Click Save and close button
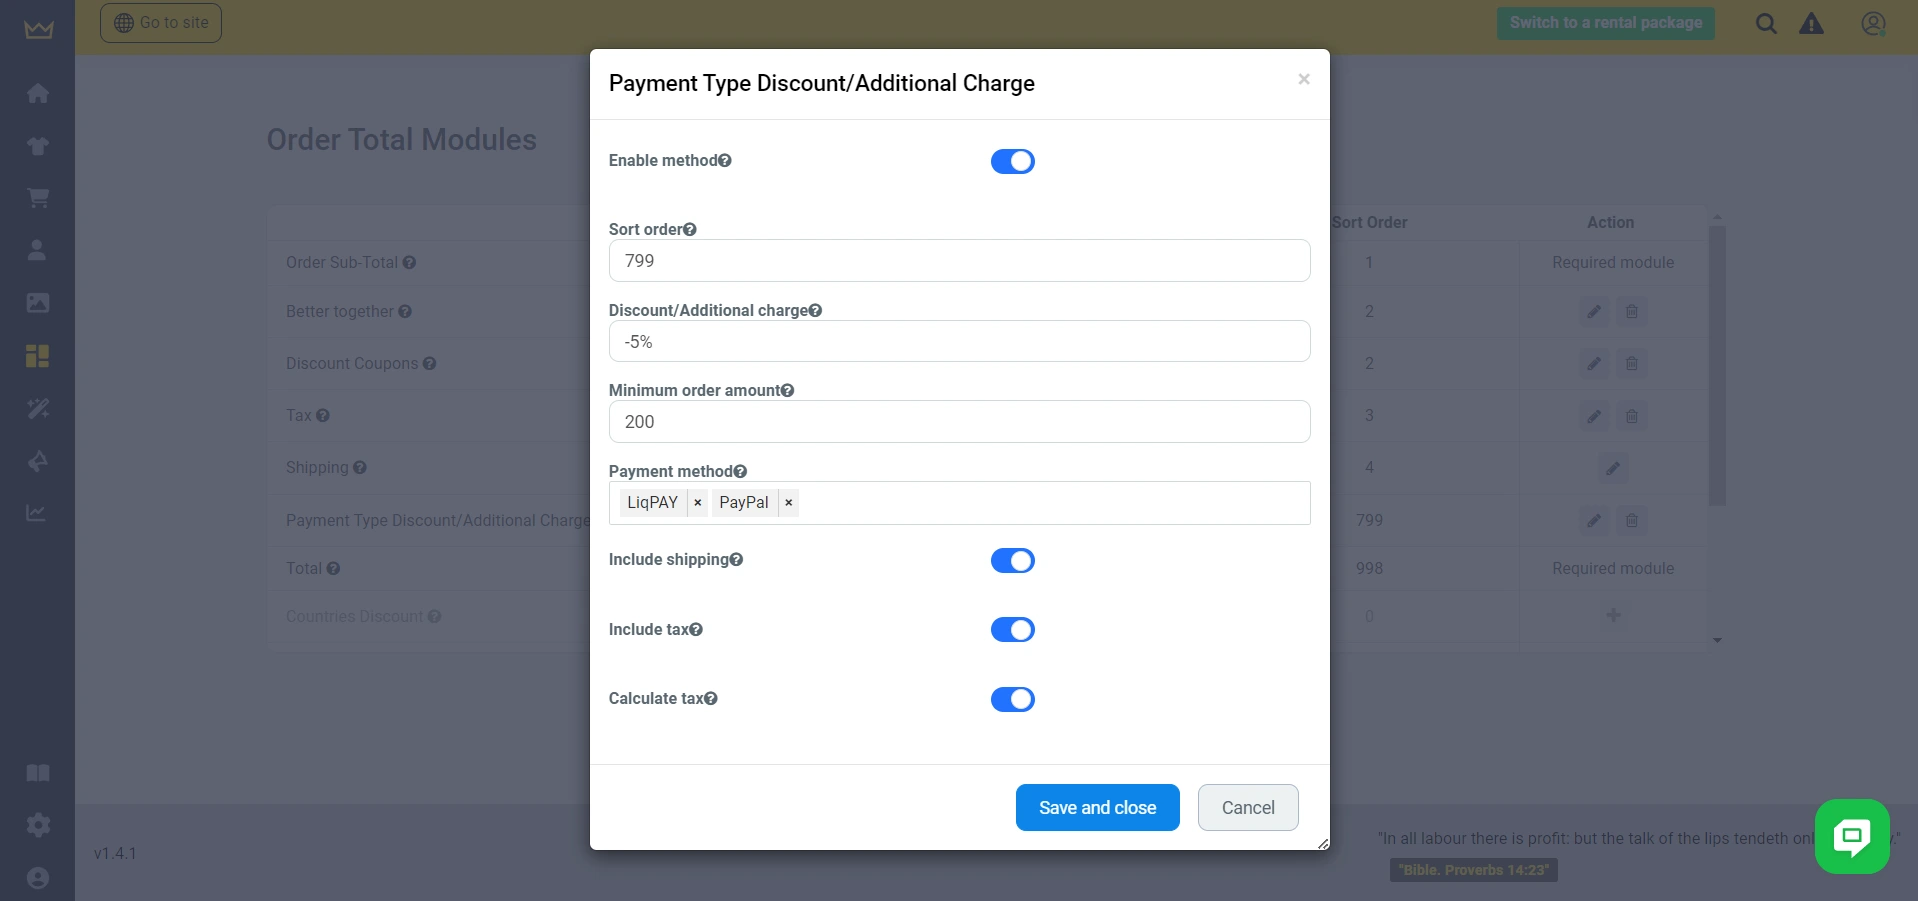 point(1097,808)
